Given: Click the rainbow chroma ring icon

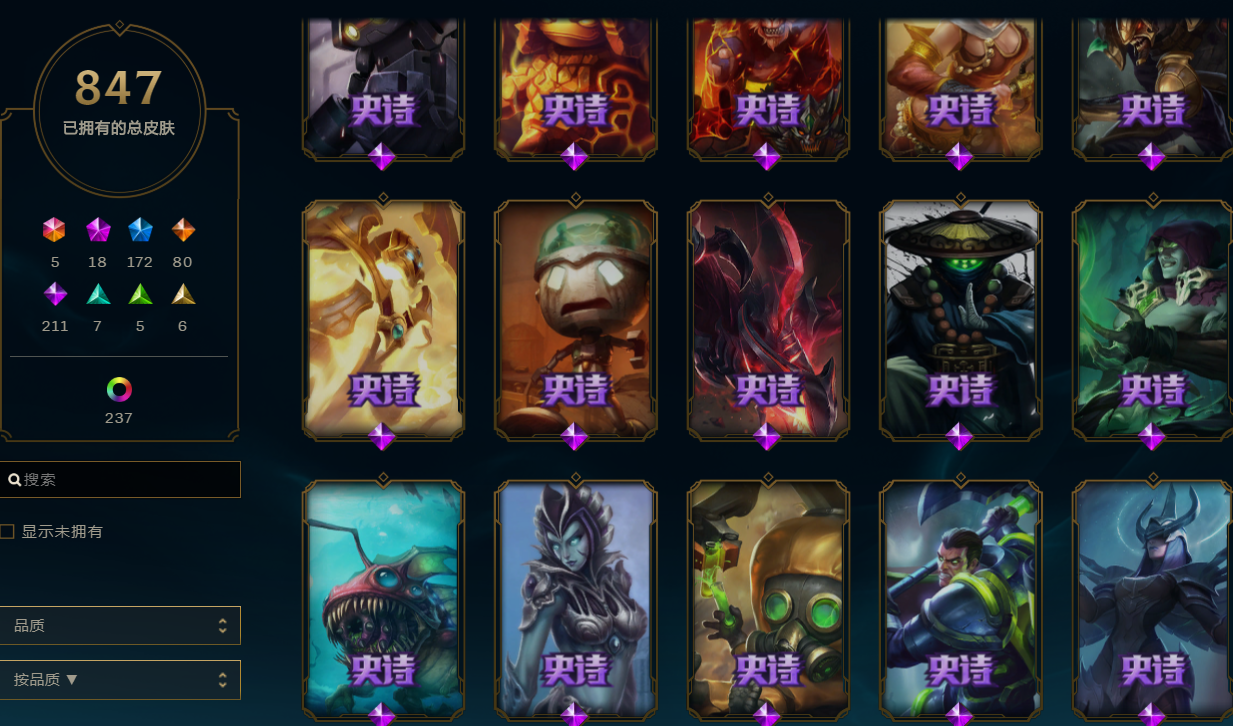Looking at the screenshot, I should (x=119, y=389).
